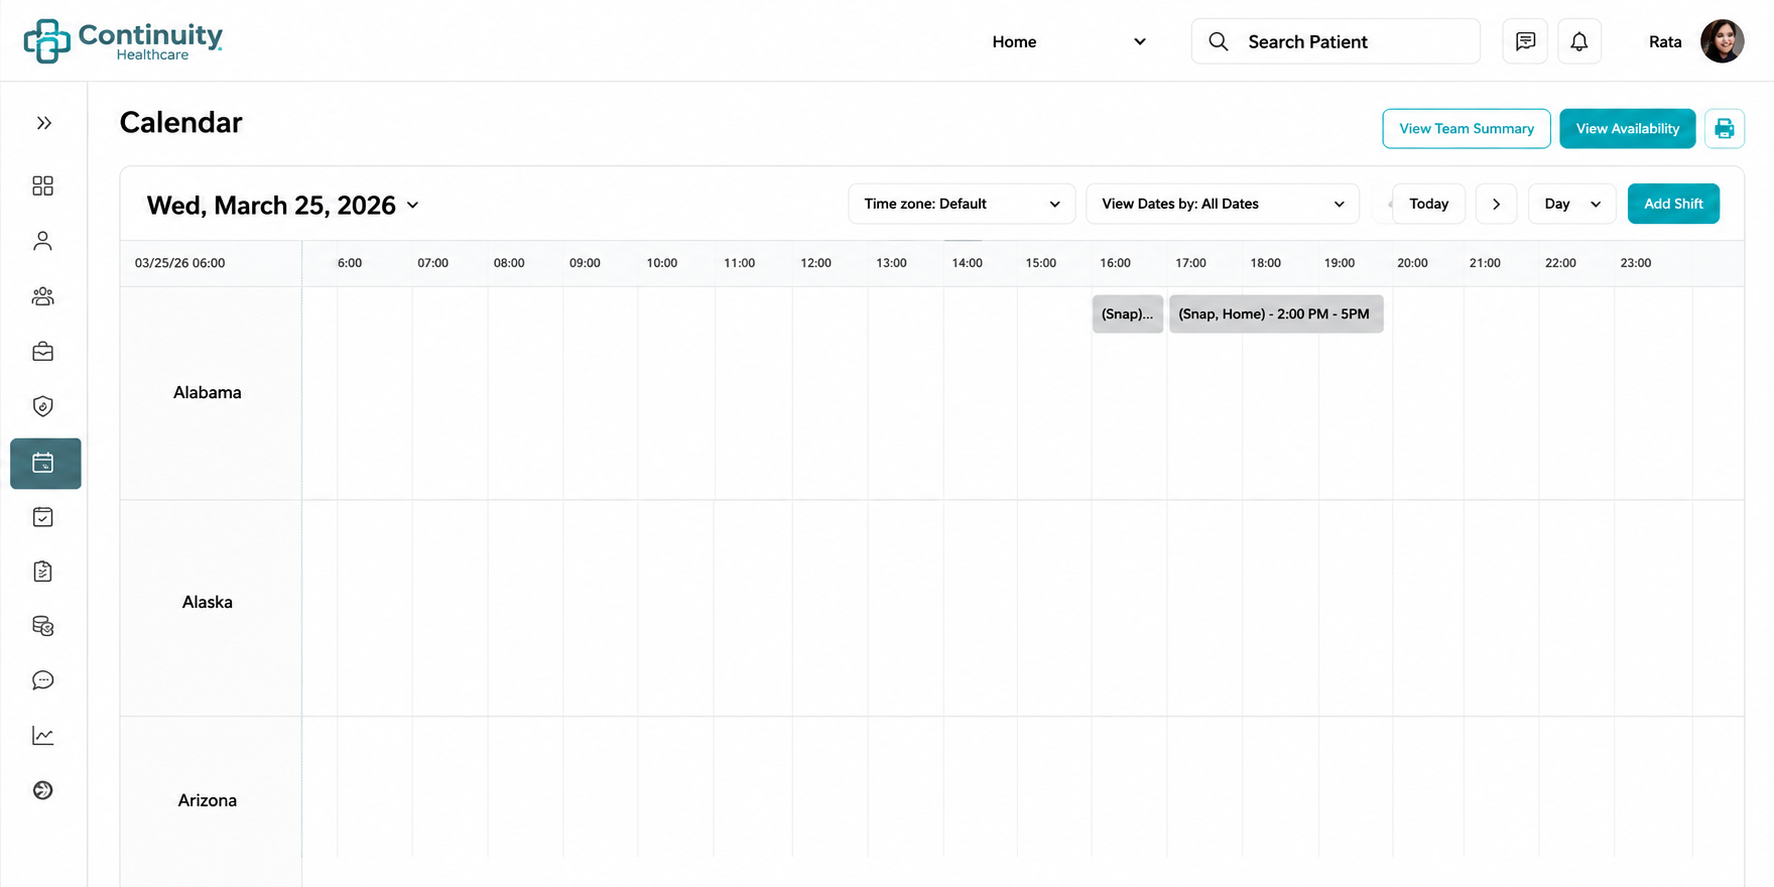Open the date picker for Wed, March 25, 2026
The width and height of the screenshot is (1774, 887).
[x=283, y=205]
